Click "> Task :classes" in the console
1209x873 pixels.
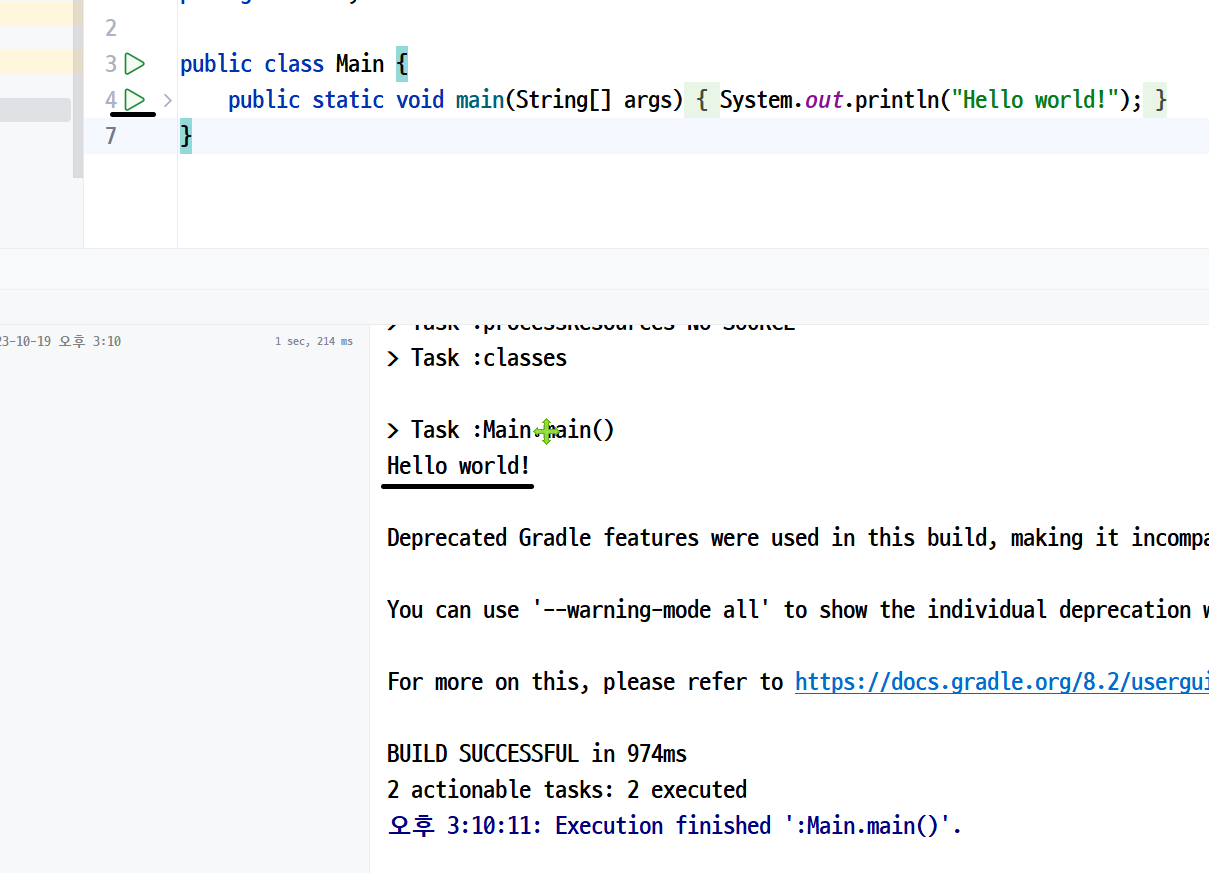(x=477, y=358)
